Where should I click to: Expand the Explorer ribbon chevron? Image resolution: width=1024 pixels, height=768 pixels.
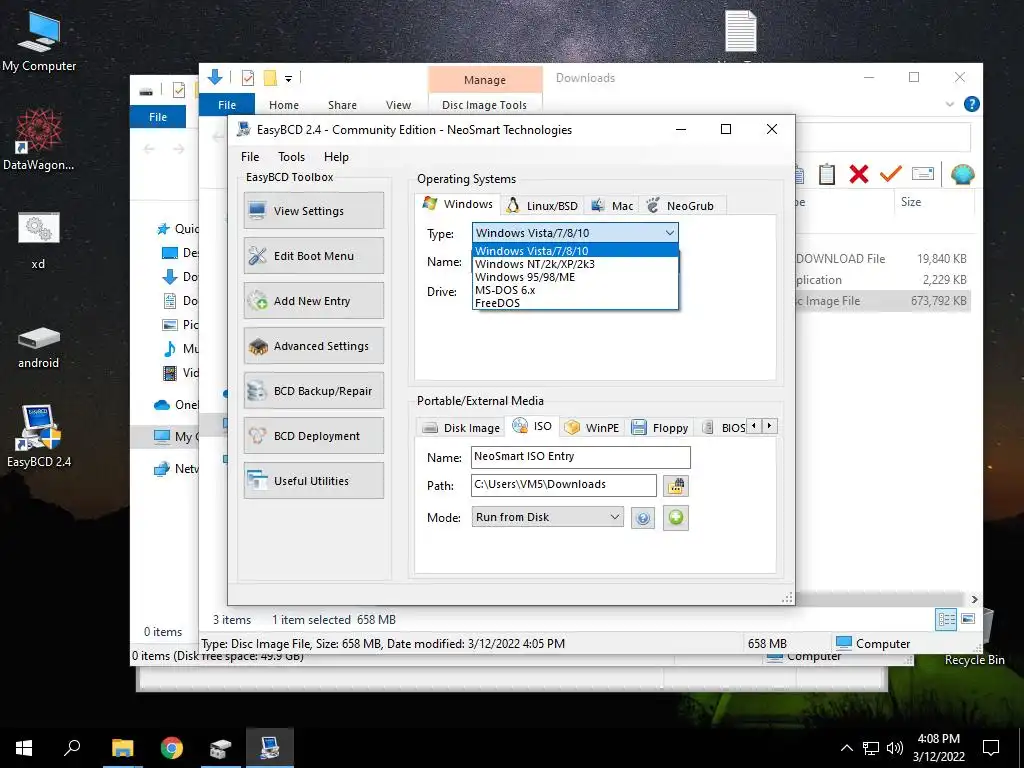point(950,104)
